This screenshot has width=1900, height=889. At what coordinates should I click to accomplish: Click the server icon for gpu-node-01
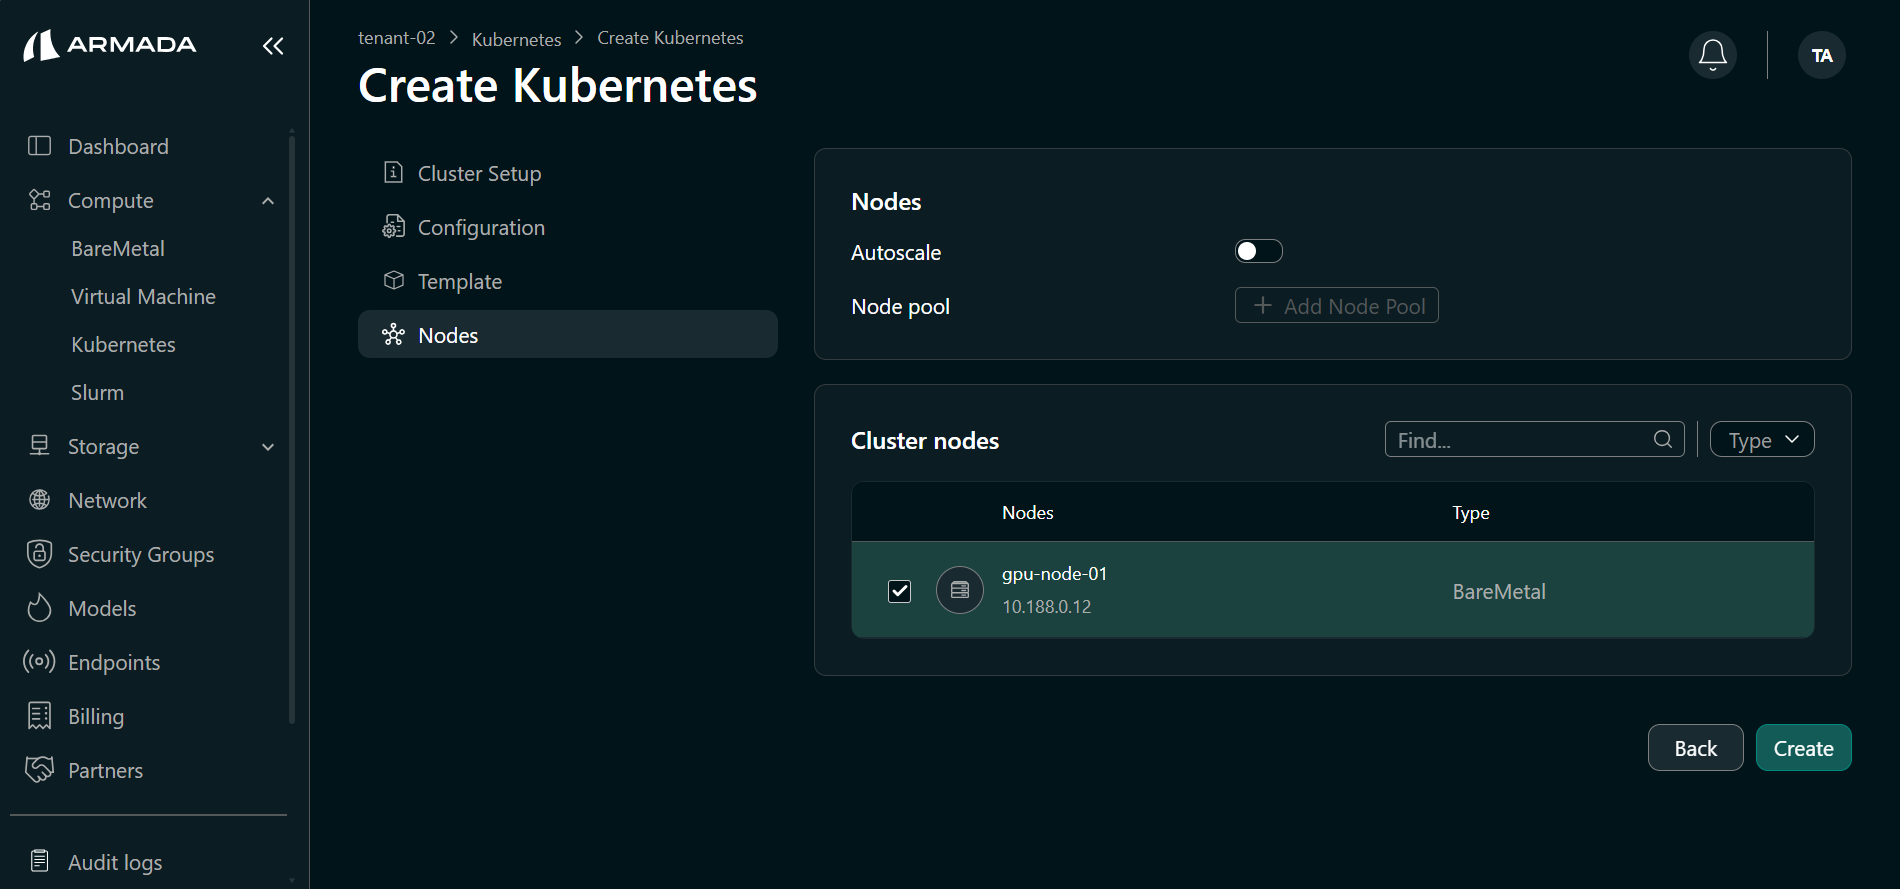960,590
